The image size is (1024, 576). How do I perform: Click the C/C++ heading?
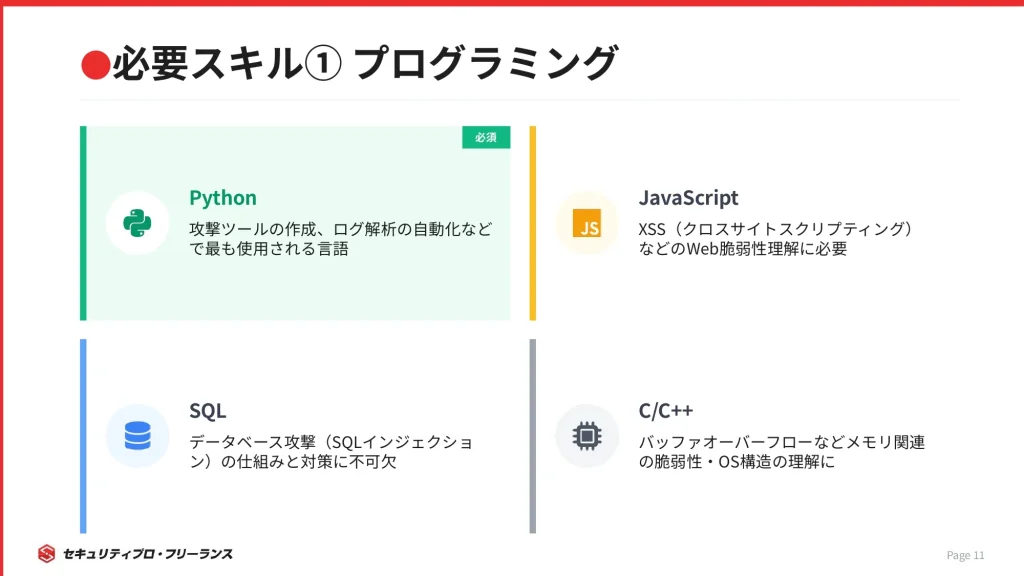pyautogui.click(x=666, y=411)
